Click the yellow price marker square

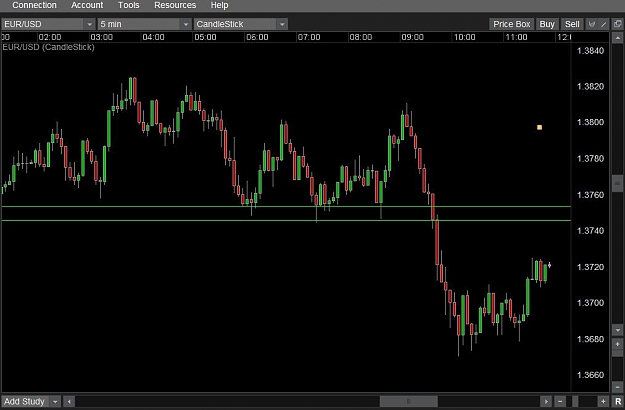point(539,128)
